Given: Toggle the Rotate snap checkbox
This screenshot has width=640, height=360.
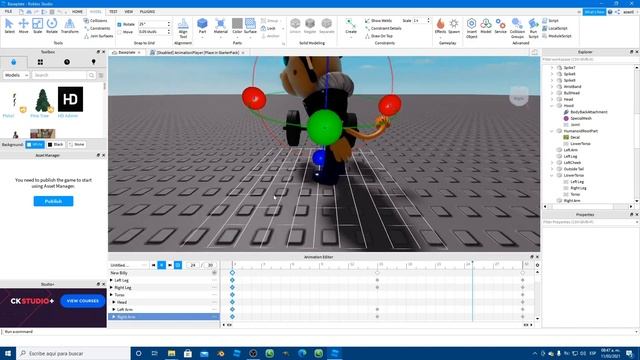Looking at the screenshot, I should tap(119, 24).
